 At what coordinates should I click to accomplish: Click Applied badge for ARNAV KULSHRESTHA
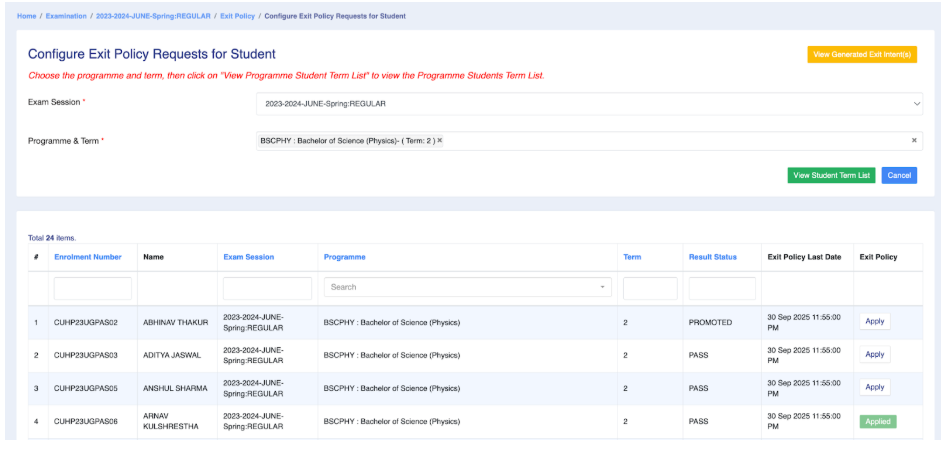point(877,421)
